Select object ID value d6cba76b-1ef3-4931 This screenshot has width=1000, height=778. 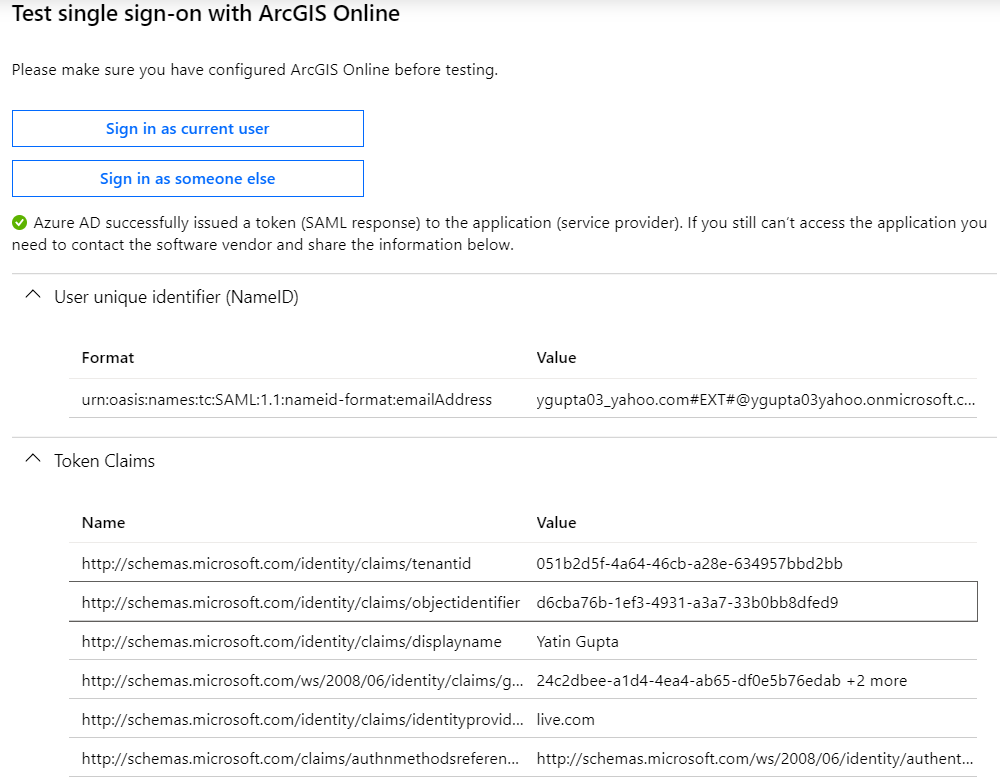click(688, 603)
